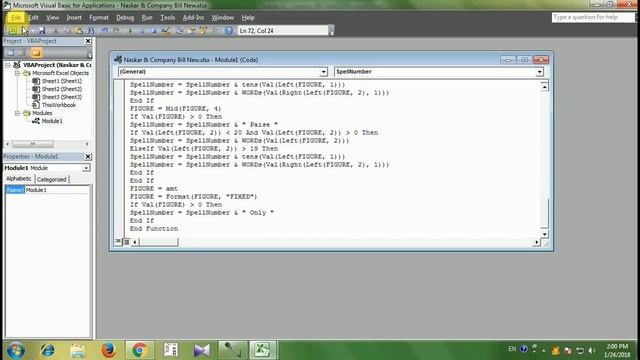This screenshot has width=640, height=360.
Task: Collapse the Modules folder node
Action: (x=17, y=113)
